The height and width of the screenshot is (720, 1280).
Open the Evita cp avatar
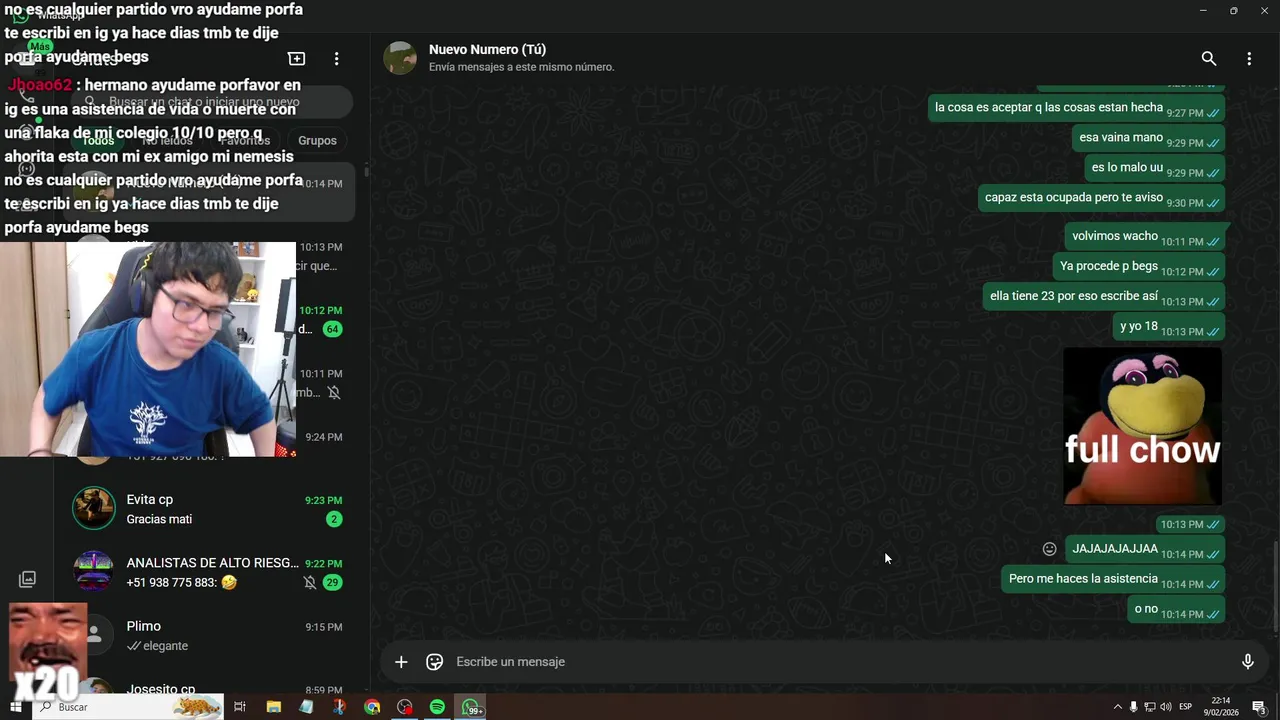point(94,508)
